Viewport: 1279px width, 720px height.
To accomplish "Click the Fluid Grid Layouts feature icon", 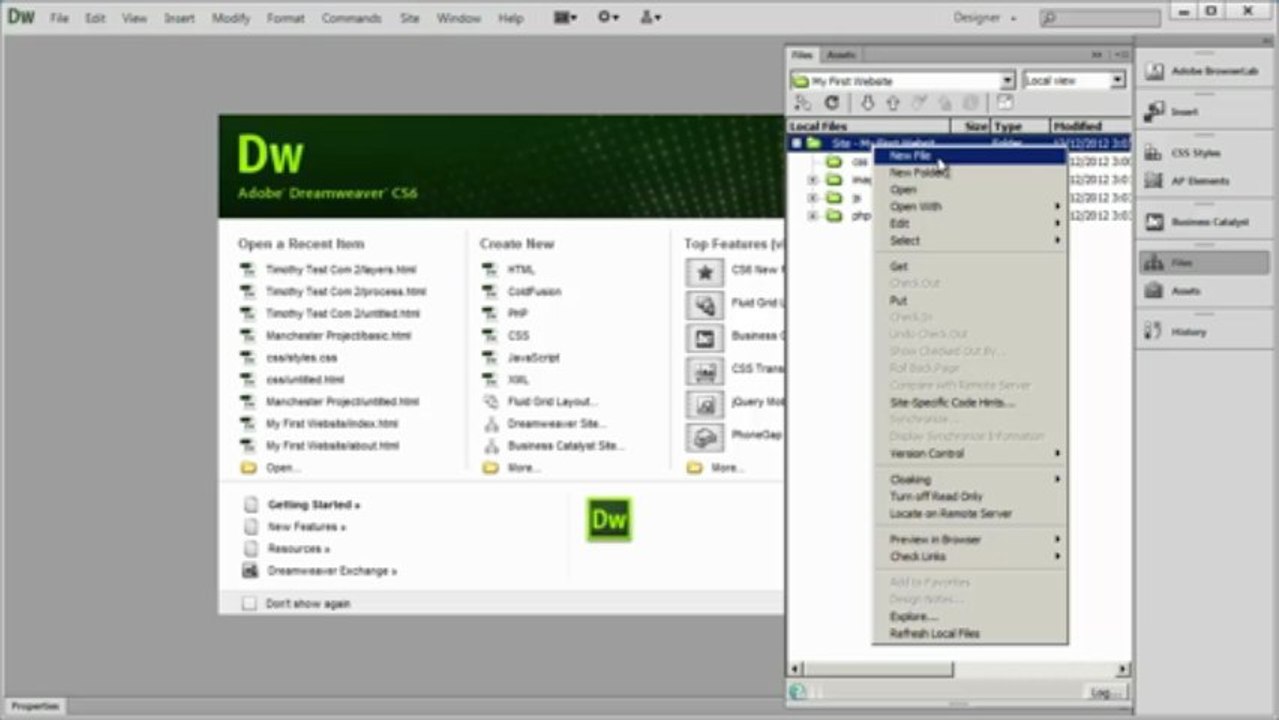I will coord(705,305).
